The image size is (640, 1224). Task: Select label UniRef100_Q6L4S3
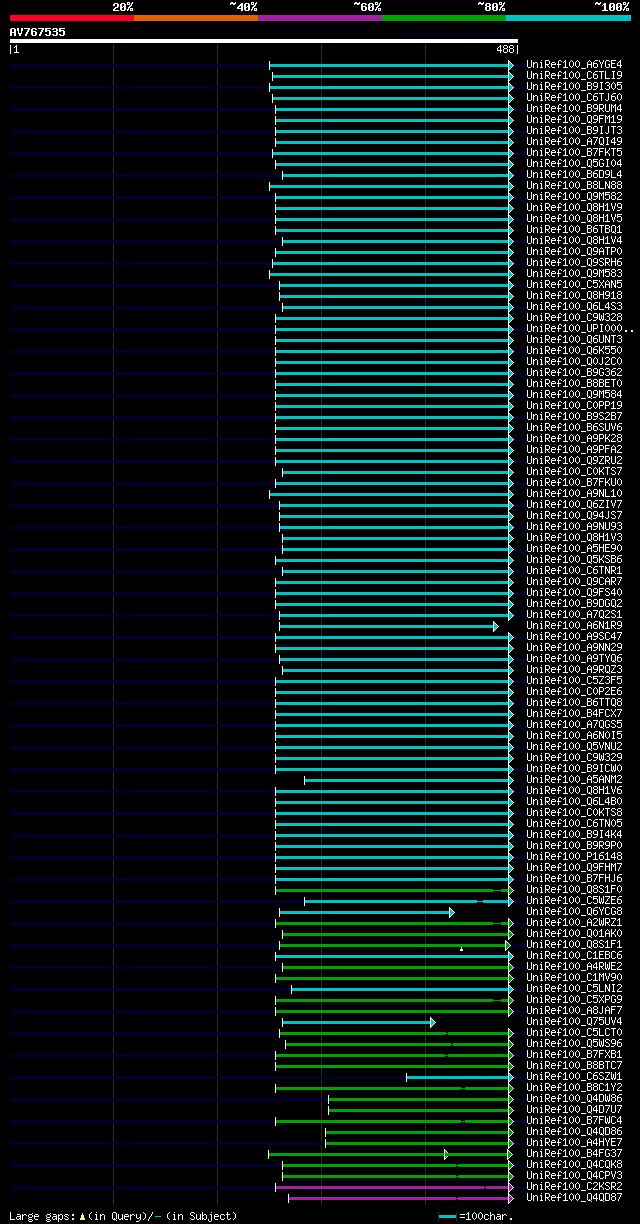tap(574, 306)
